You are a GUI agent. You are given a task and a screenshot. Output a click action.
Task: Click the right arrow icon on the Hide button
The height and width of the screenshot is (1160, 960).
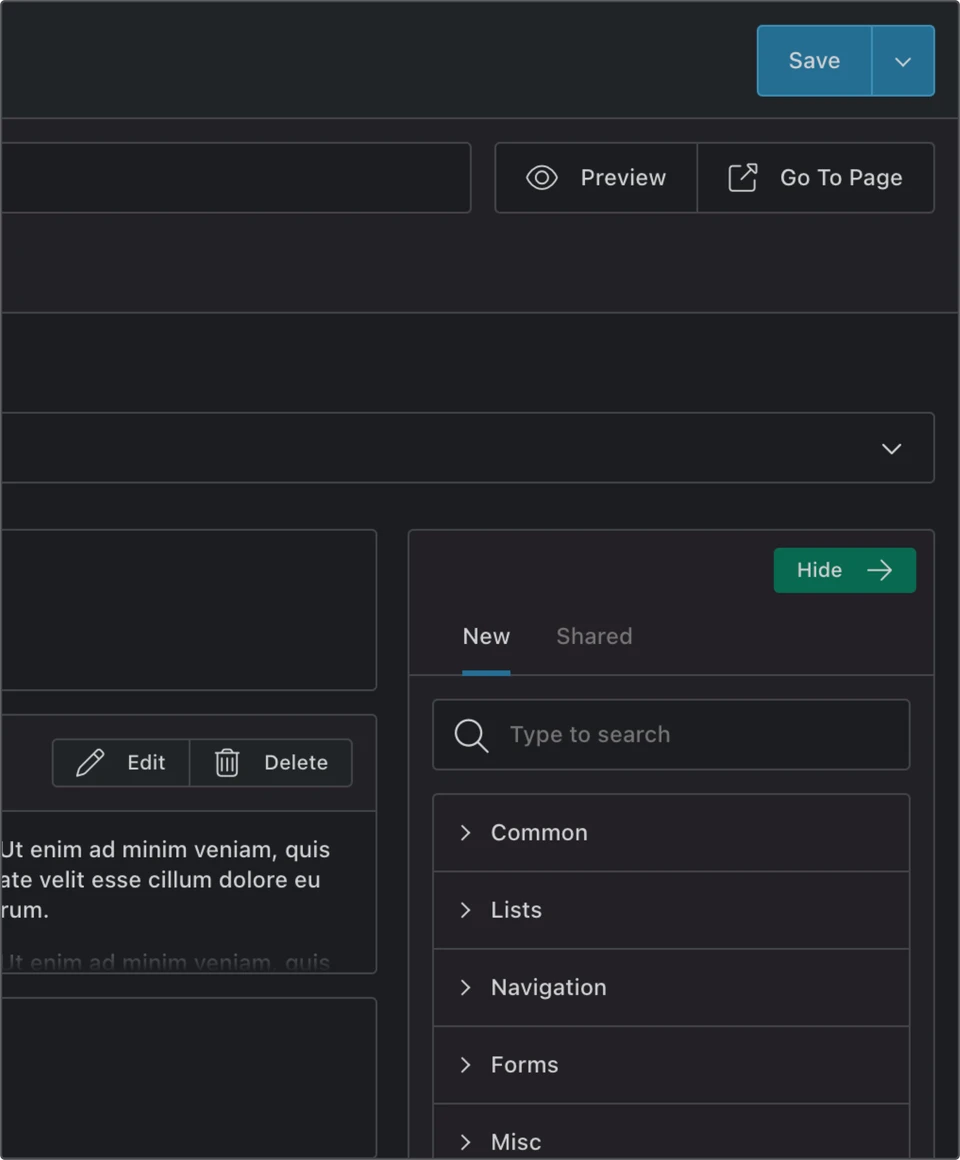click(x=879, y=570)
